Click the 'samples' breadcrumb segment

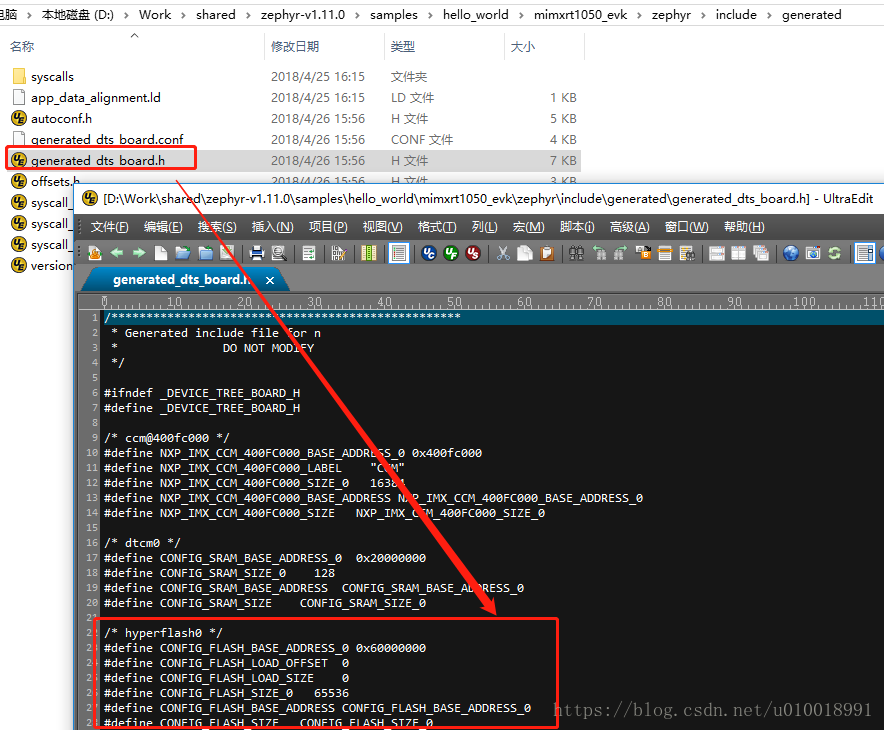394,15
